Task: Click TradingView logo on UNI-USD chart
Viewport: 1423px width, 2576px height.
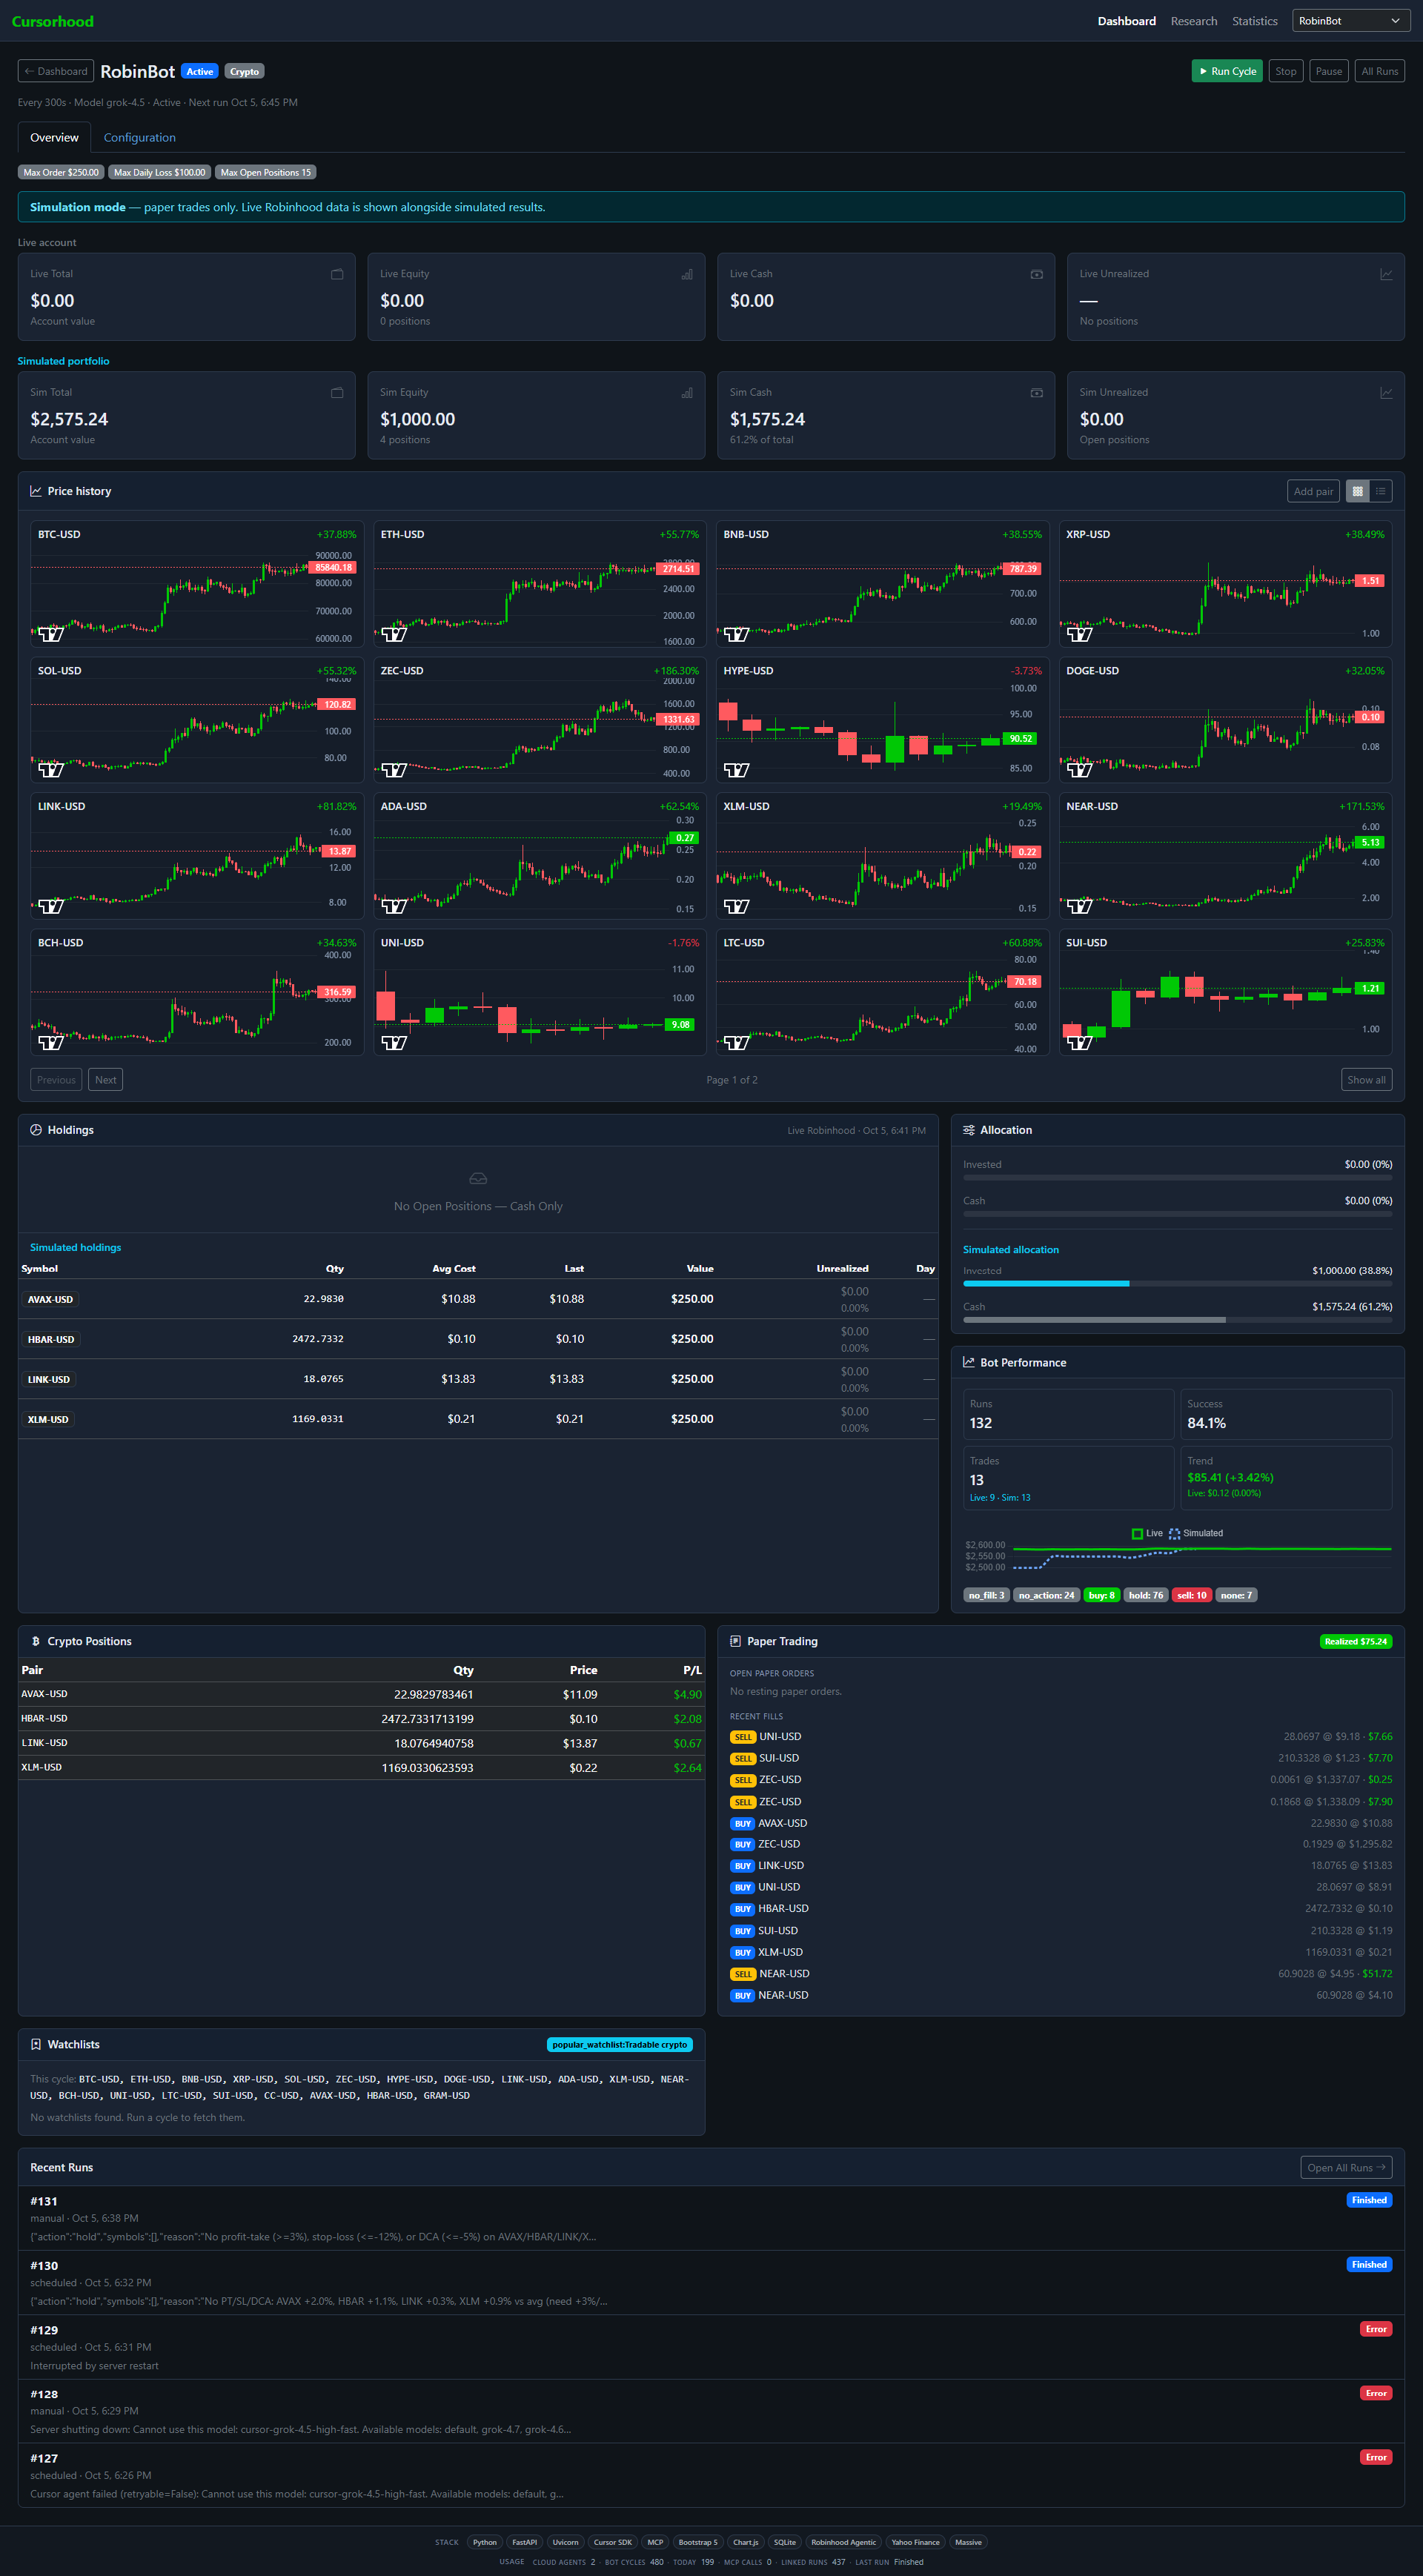Action: click(x=394, y=1042)
